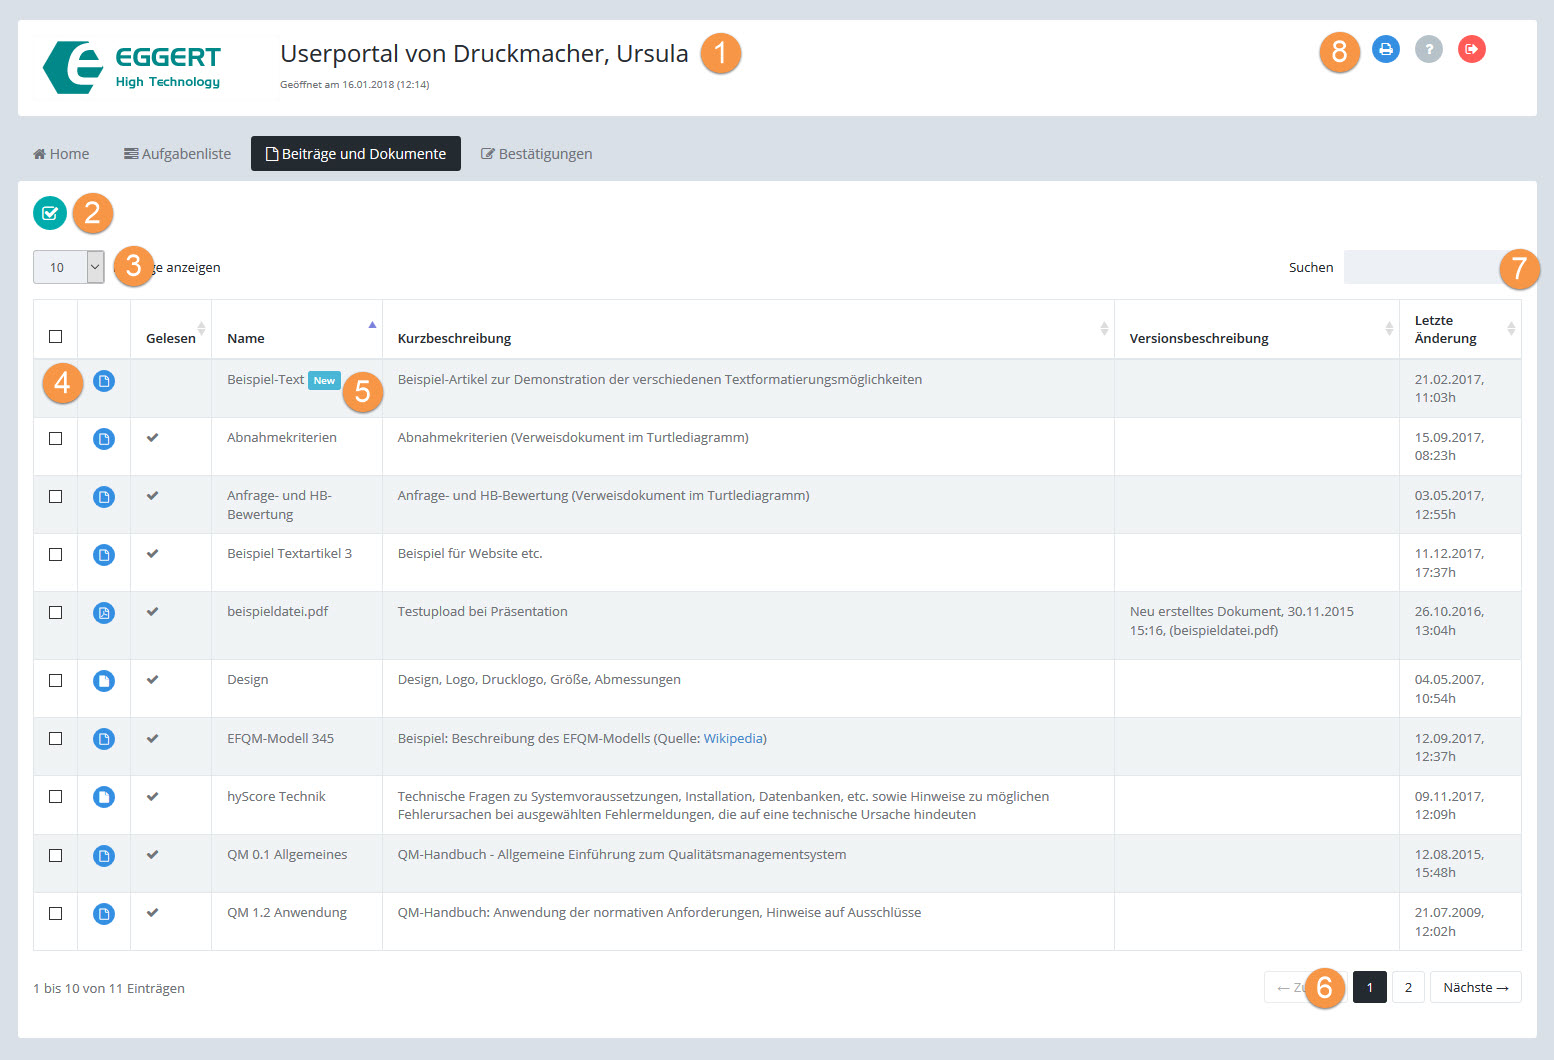The width and height of the screenshot is (1554, 1060).
Task: Open help via the gray question mark icon
Action: click(x=1428, y=49)
